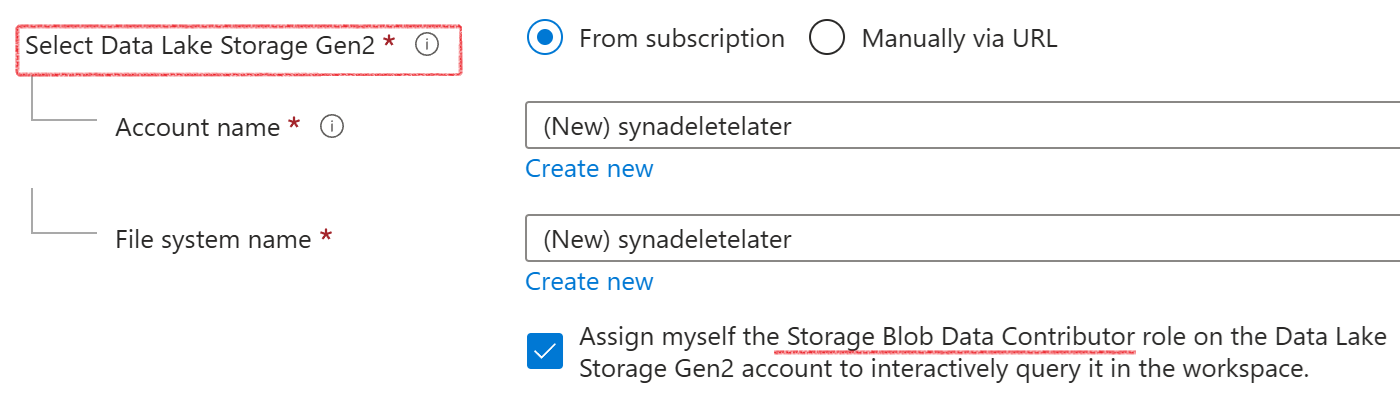
Task: Click the underlined Storage Blob Data Contributor text
Action: [x=961, y=336]
